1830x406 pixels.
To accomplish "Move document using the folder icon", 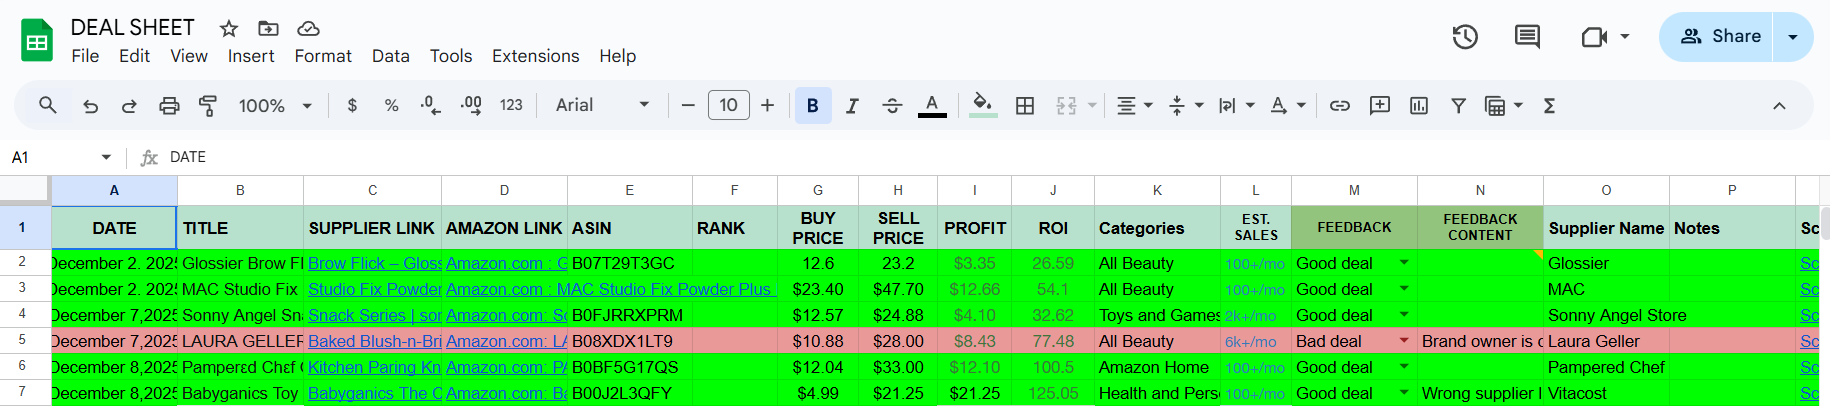I will (x=268, y=28).
